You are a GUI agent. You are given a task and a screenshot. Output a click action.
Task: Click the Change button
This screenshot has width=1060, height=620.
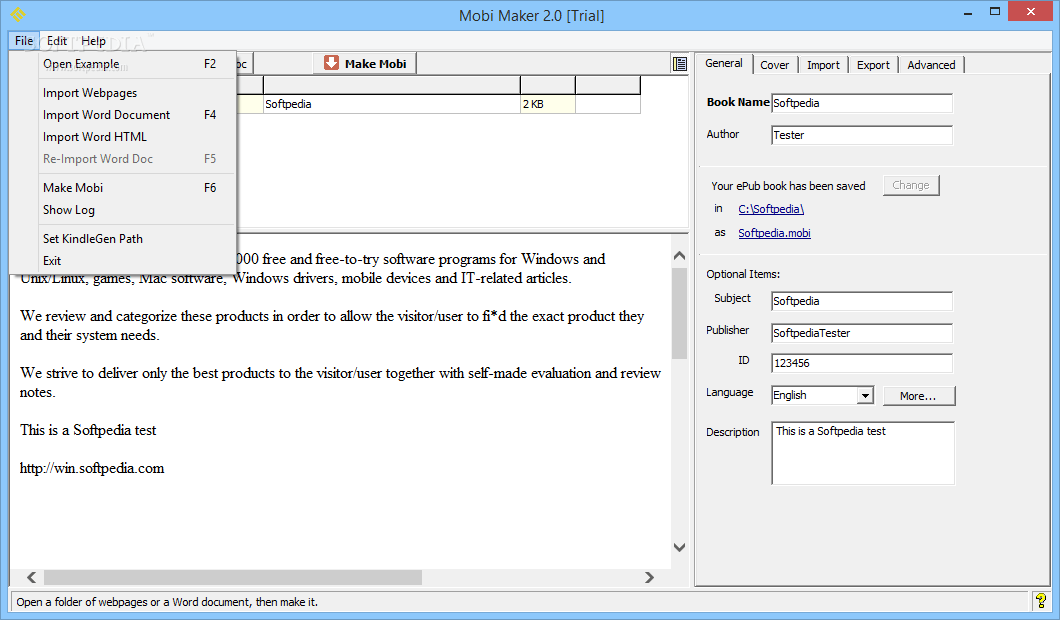(x=911, y=185)
